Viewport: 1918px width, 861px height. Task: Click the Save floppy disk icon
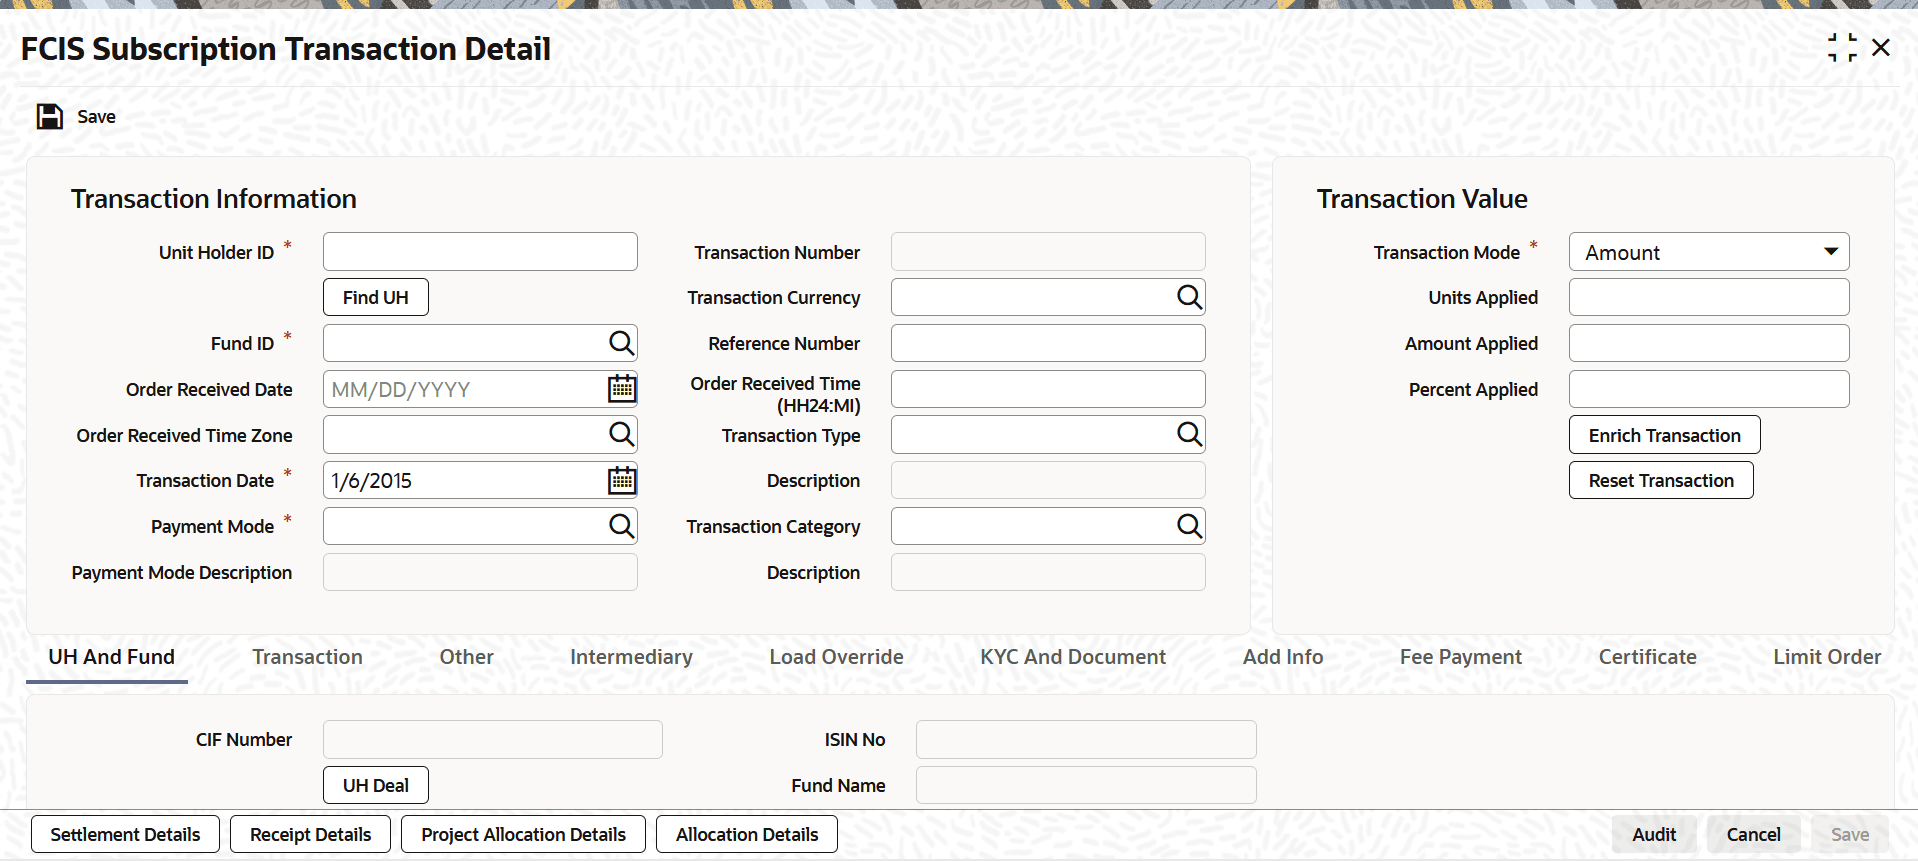pyautogui.click(x=50, y=117)
